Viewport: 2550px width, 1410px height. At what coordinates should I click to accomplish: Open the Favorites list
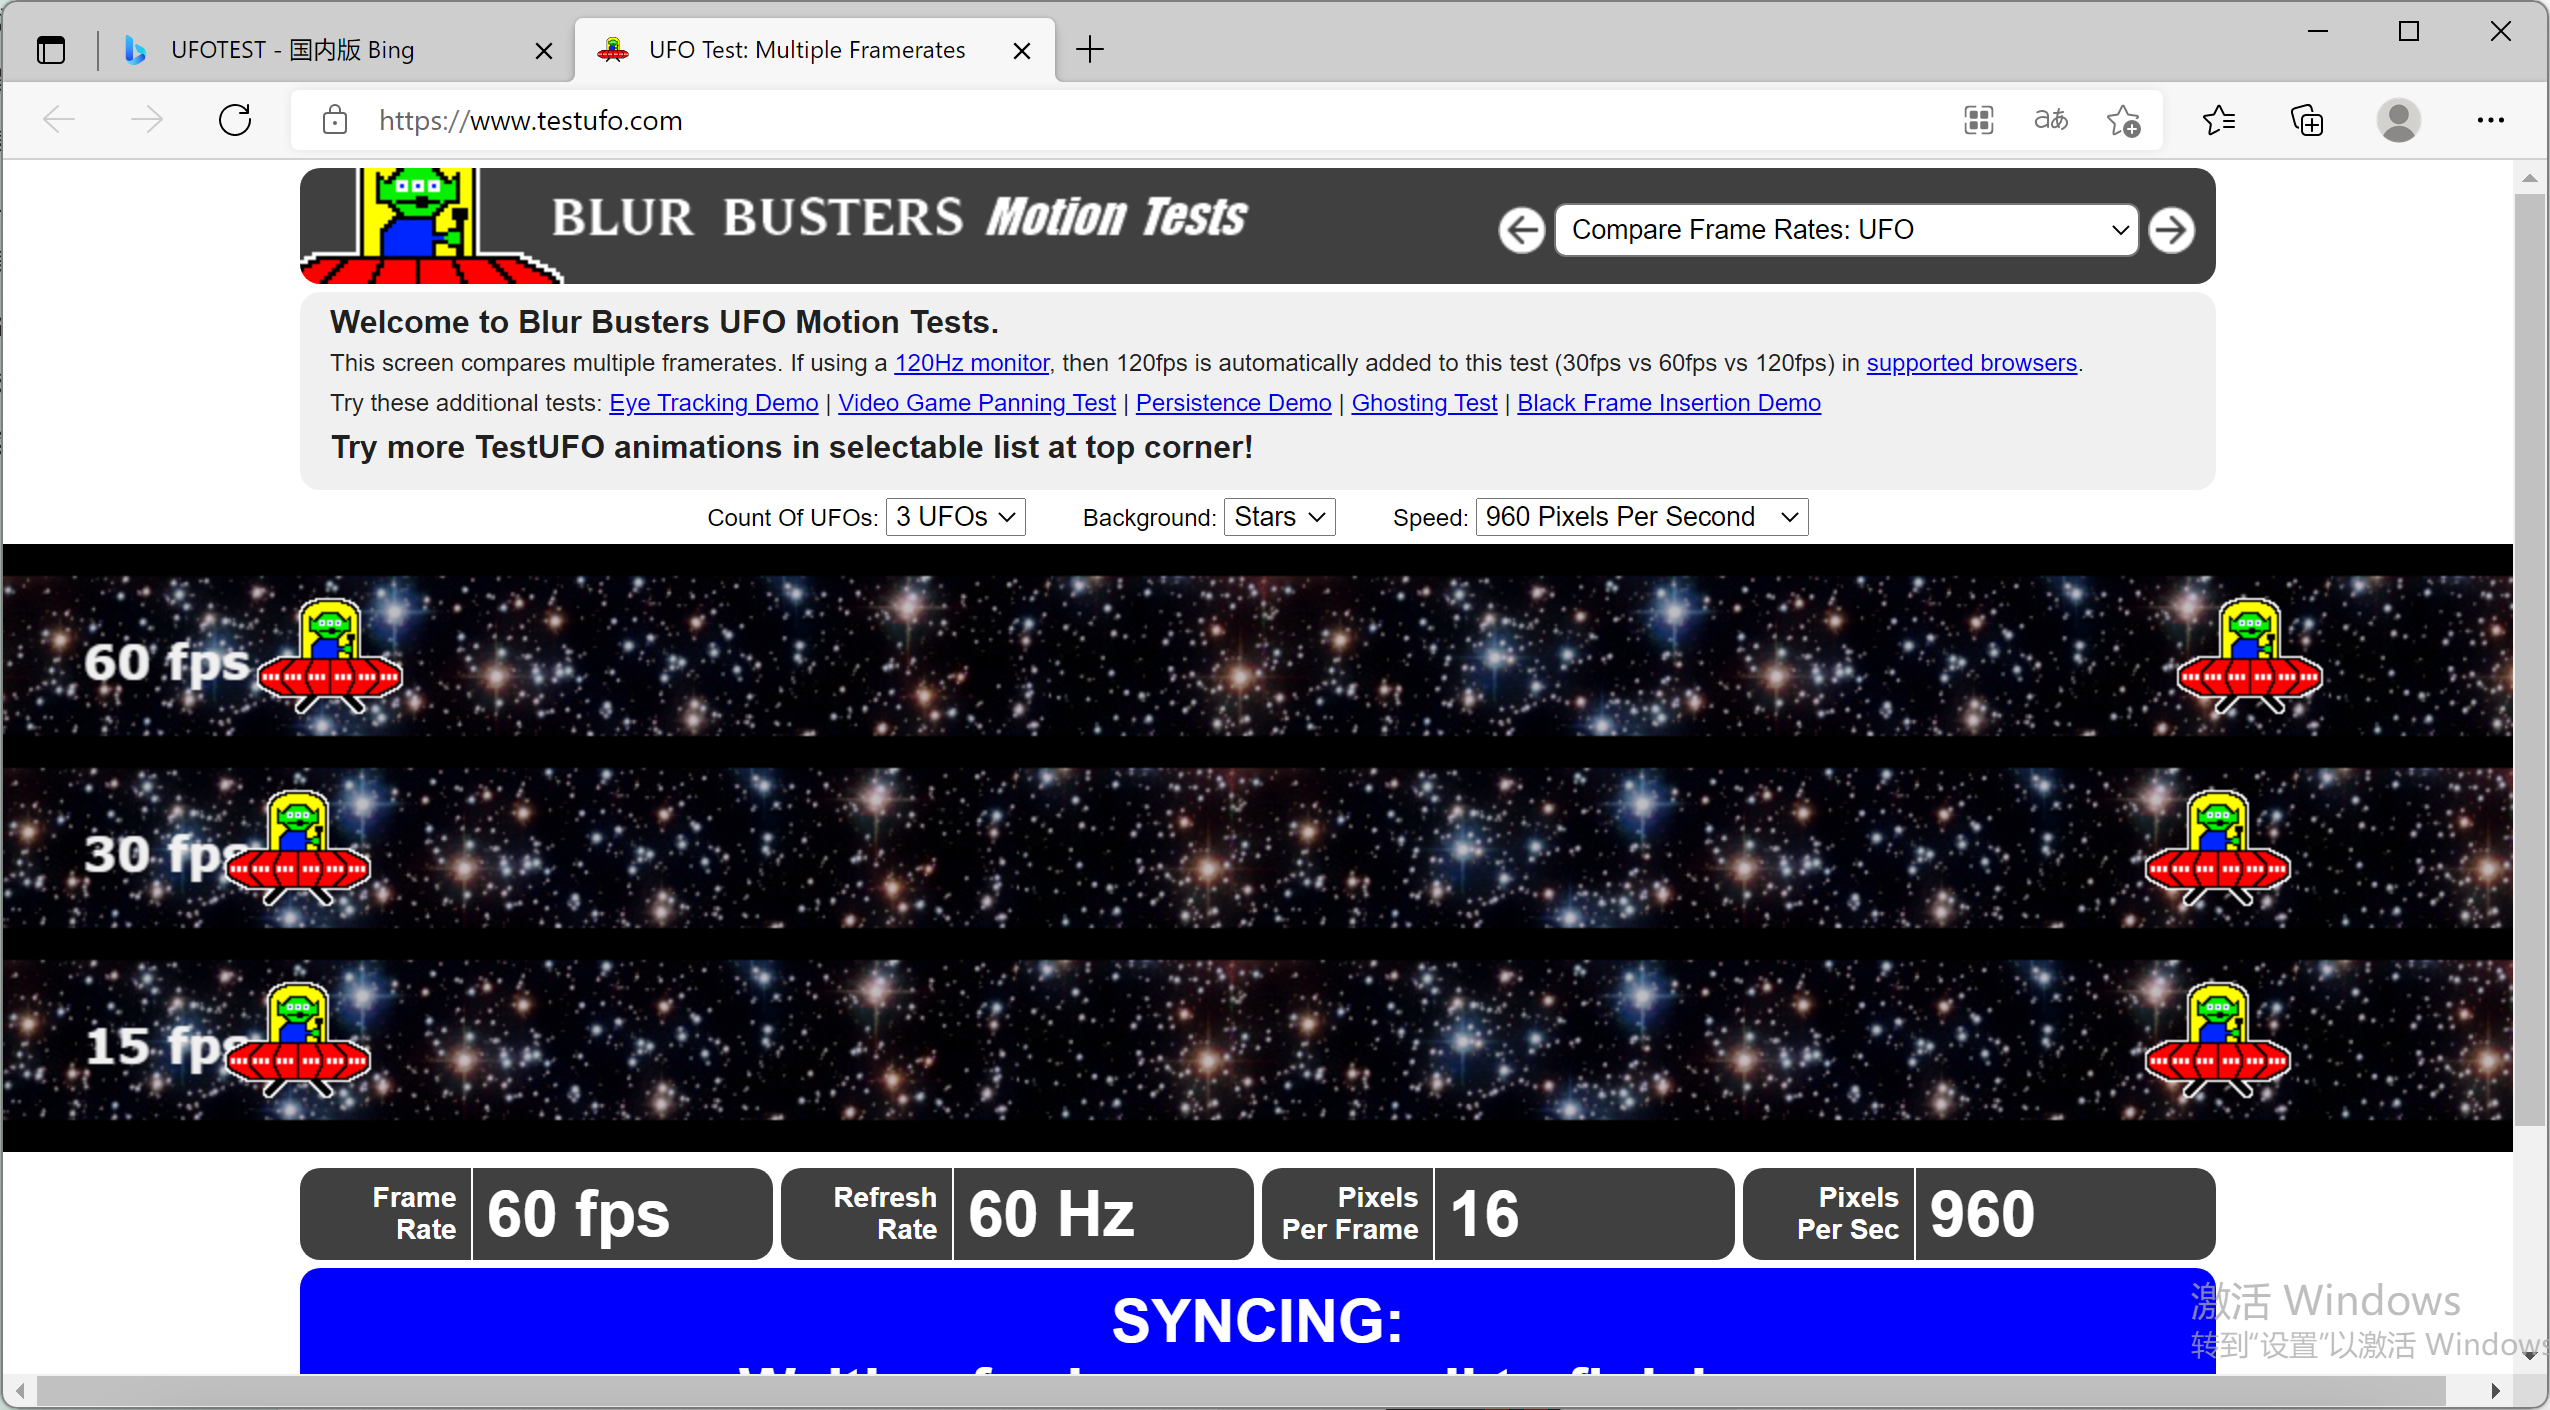point(2219,120)
